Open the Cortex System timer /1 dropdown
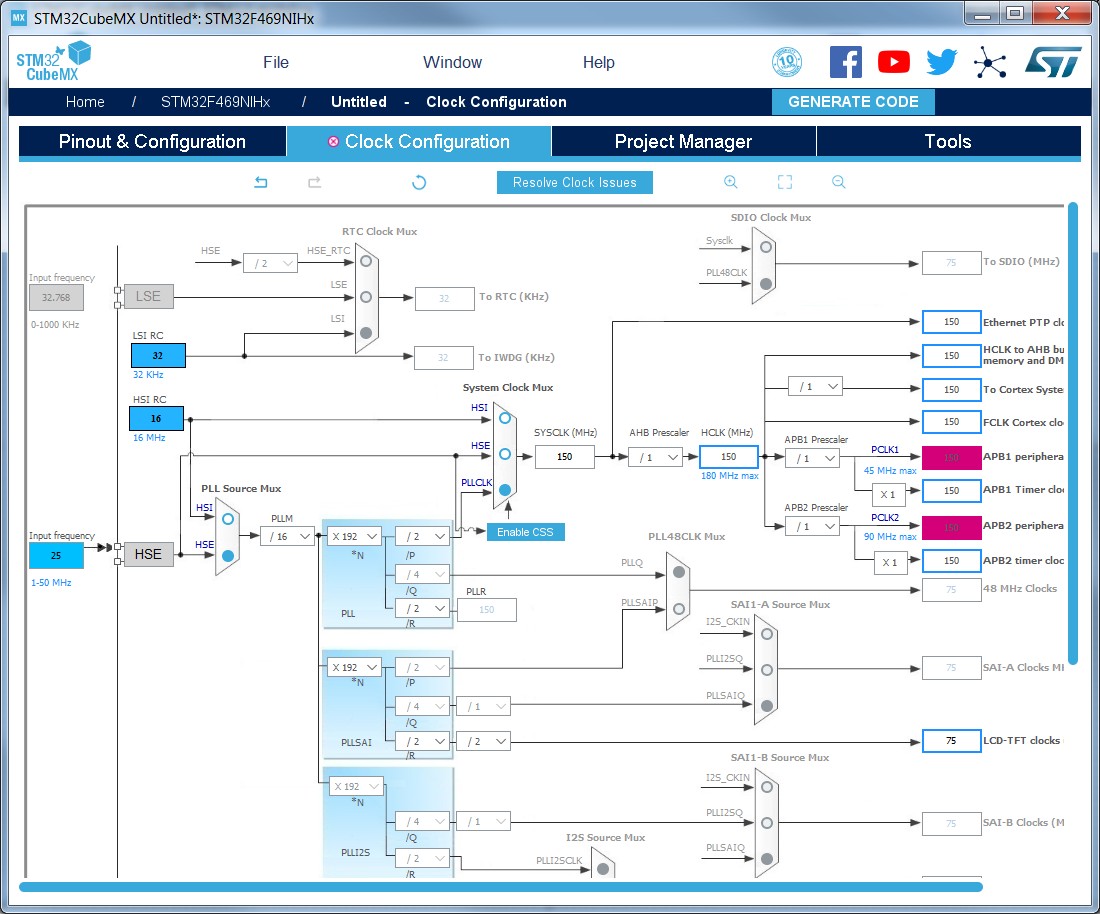Screen dimensions: 1100x914 (815, 387)
